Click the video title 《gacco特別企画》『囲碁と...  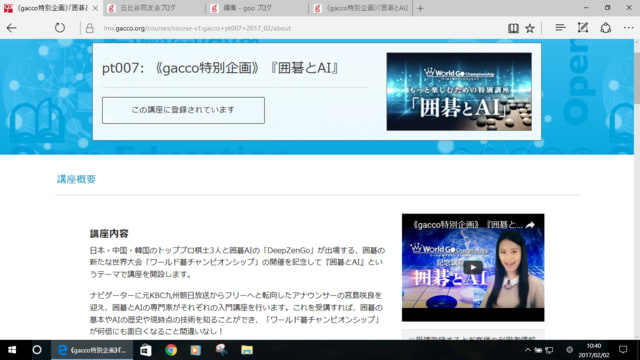click(467, 225)
